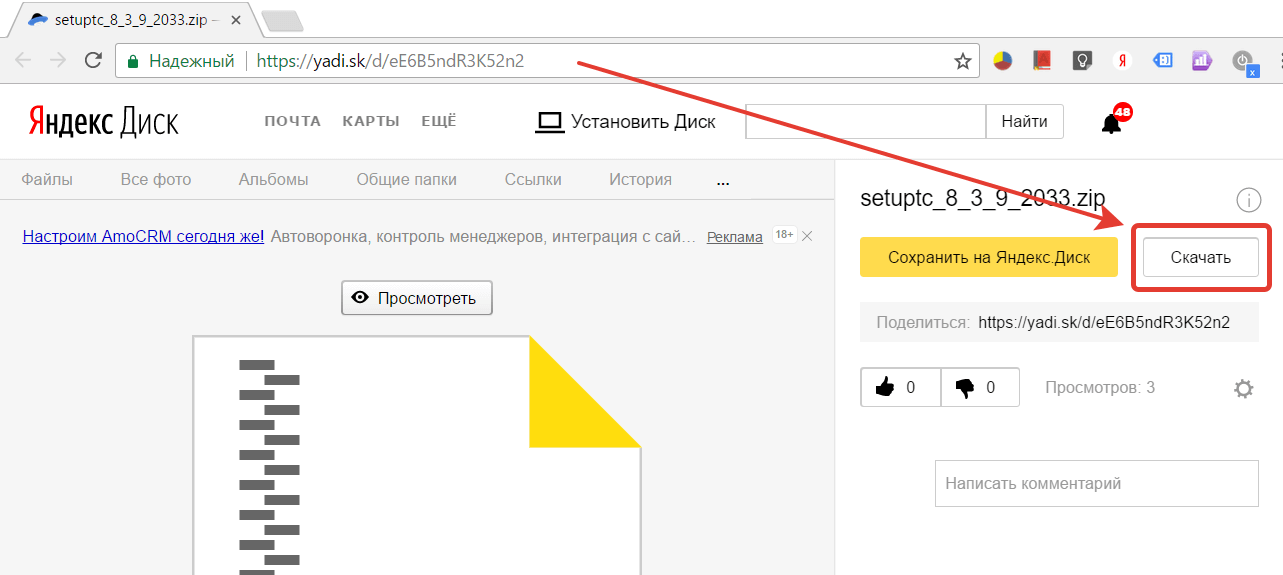The image size is (1283, 575).
Task: Close the AmoCRM ad with the X
Action: pos(807,237)
